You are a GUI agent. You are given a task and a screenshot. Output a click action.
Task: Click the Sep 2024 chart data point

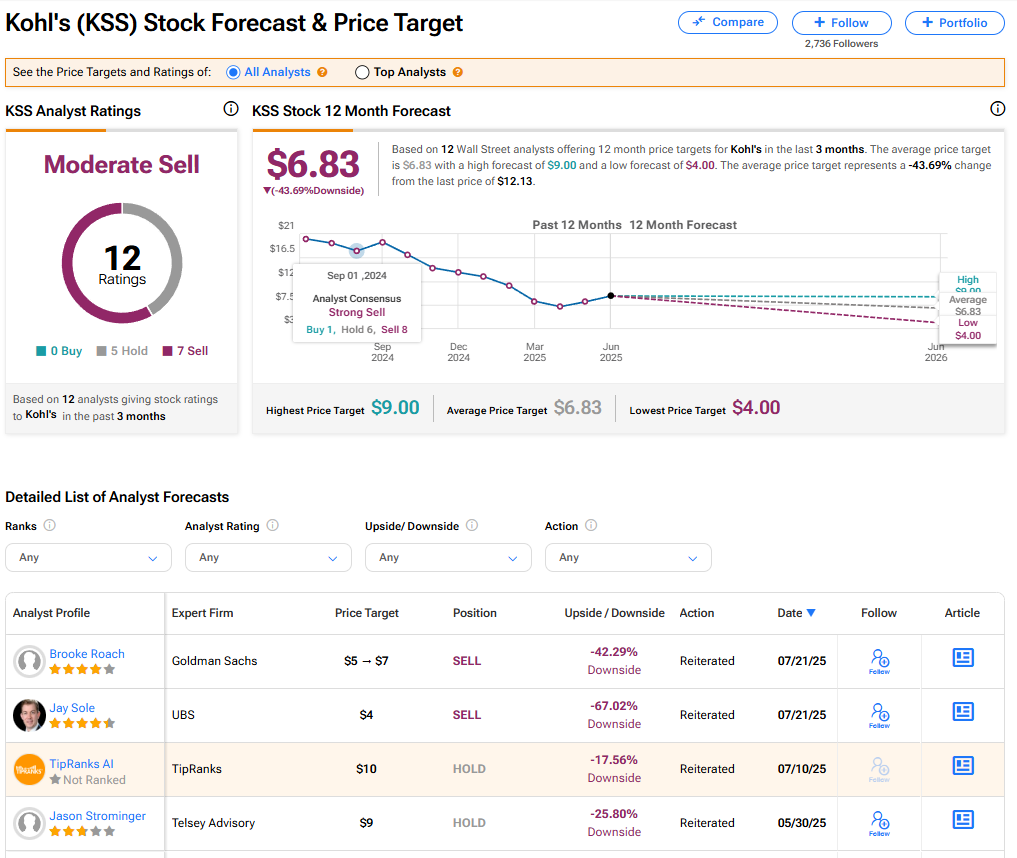pyautogui.click(x=356, y=249)
